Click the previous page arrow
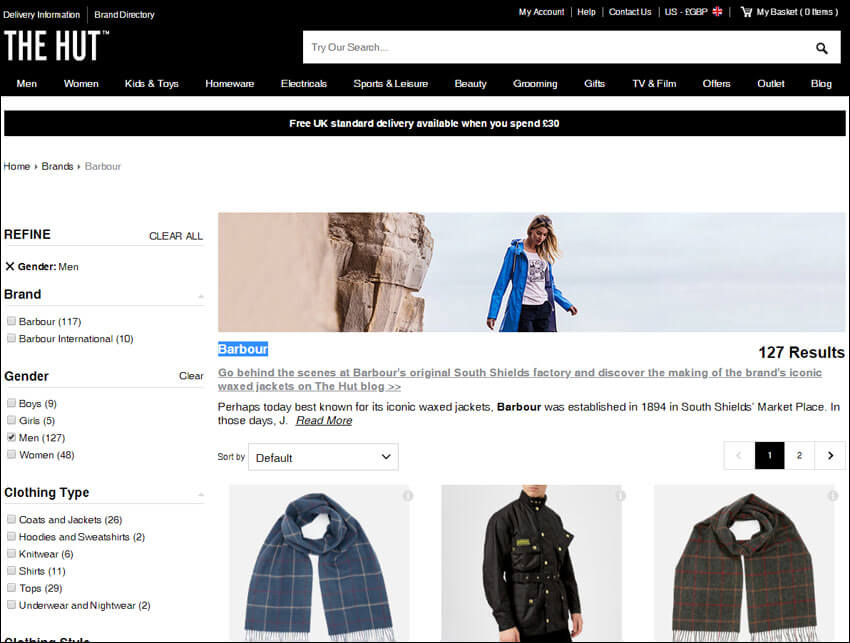The height and width of the screenshot is (643, 850). click(x=739, y=455)
